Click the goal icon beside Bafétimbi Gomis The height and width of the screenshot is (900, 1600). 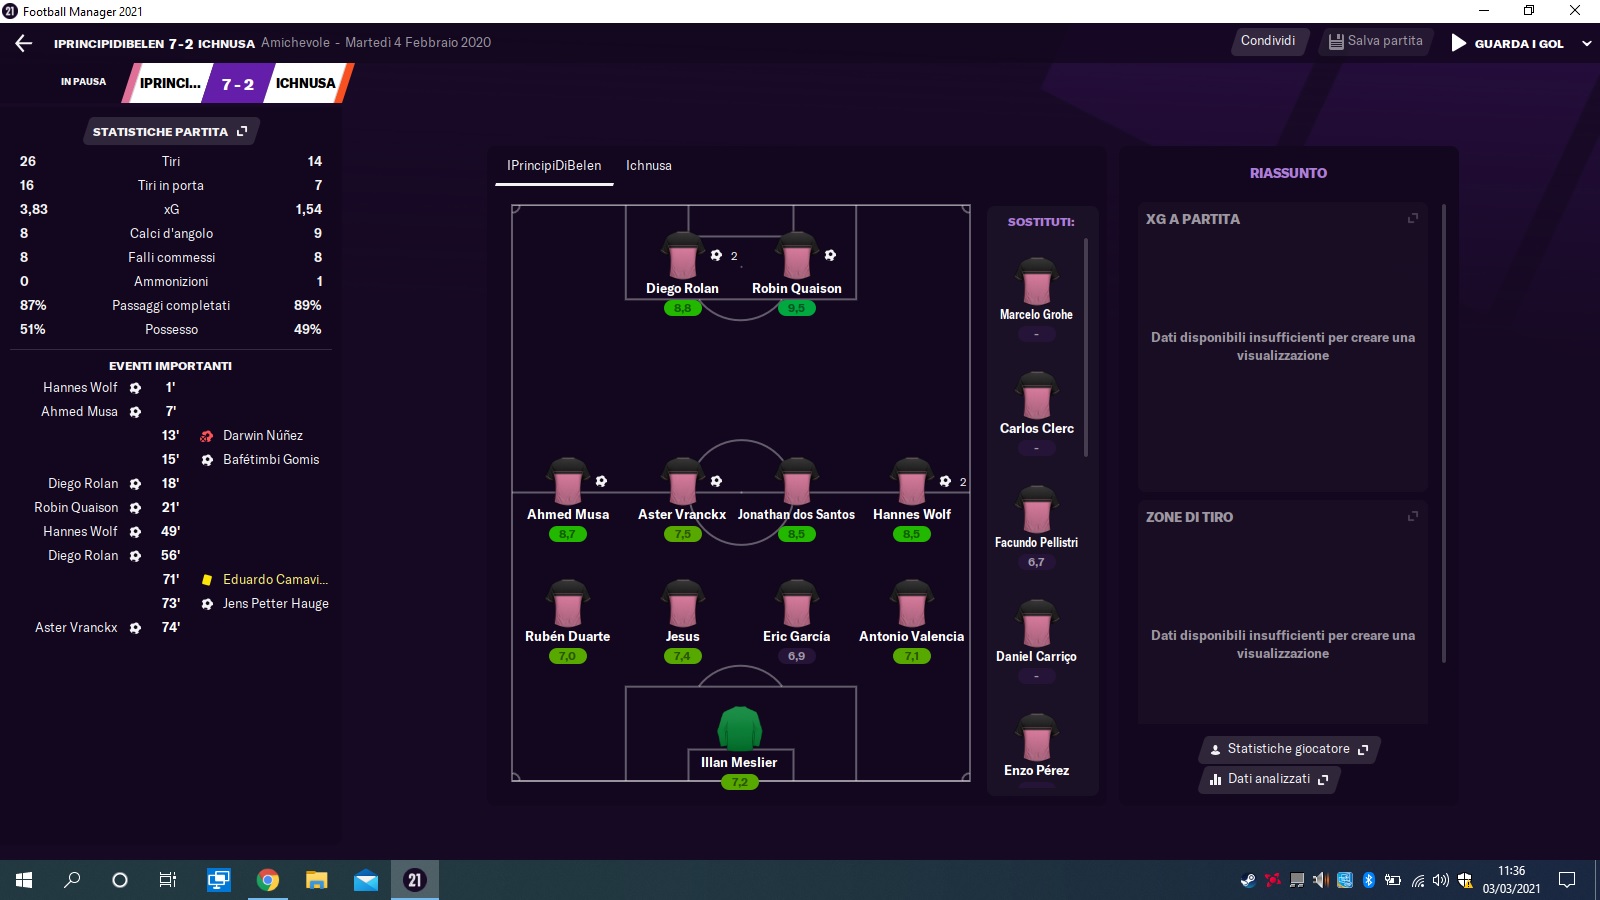pyautogui.click(x=207, y=460)
